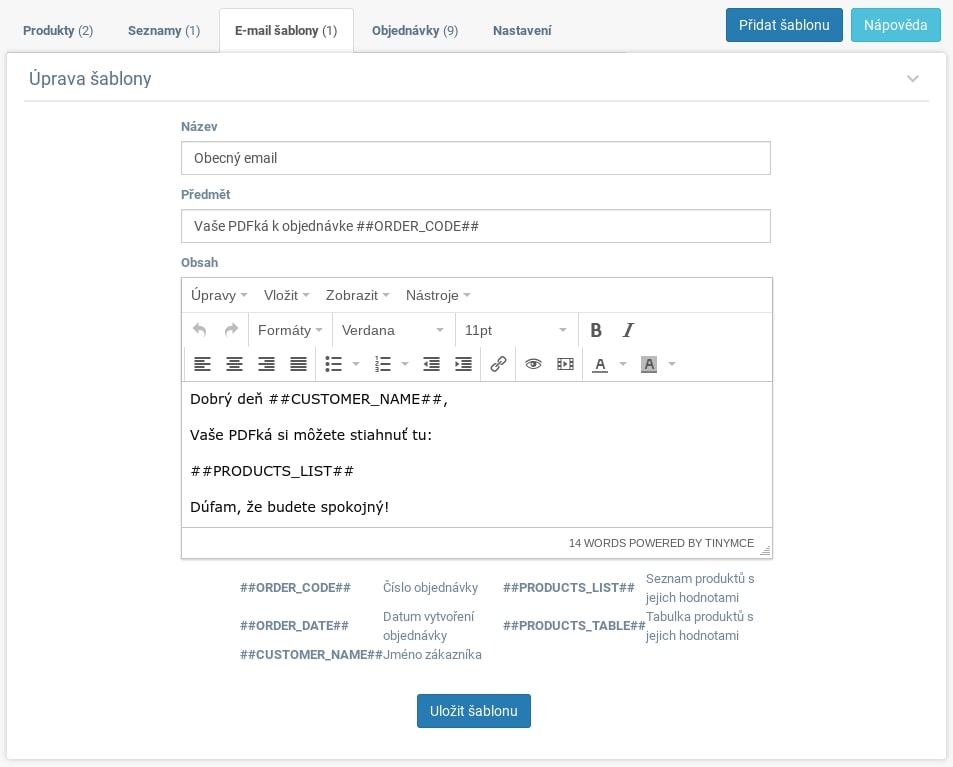The image size is (953, 767).
Task: Click the ##PRODUCTS_TABLE## placeholder label
Action: (x=574, y=625)
